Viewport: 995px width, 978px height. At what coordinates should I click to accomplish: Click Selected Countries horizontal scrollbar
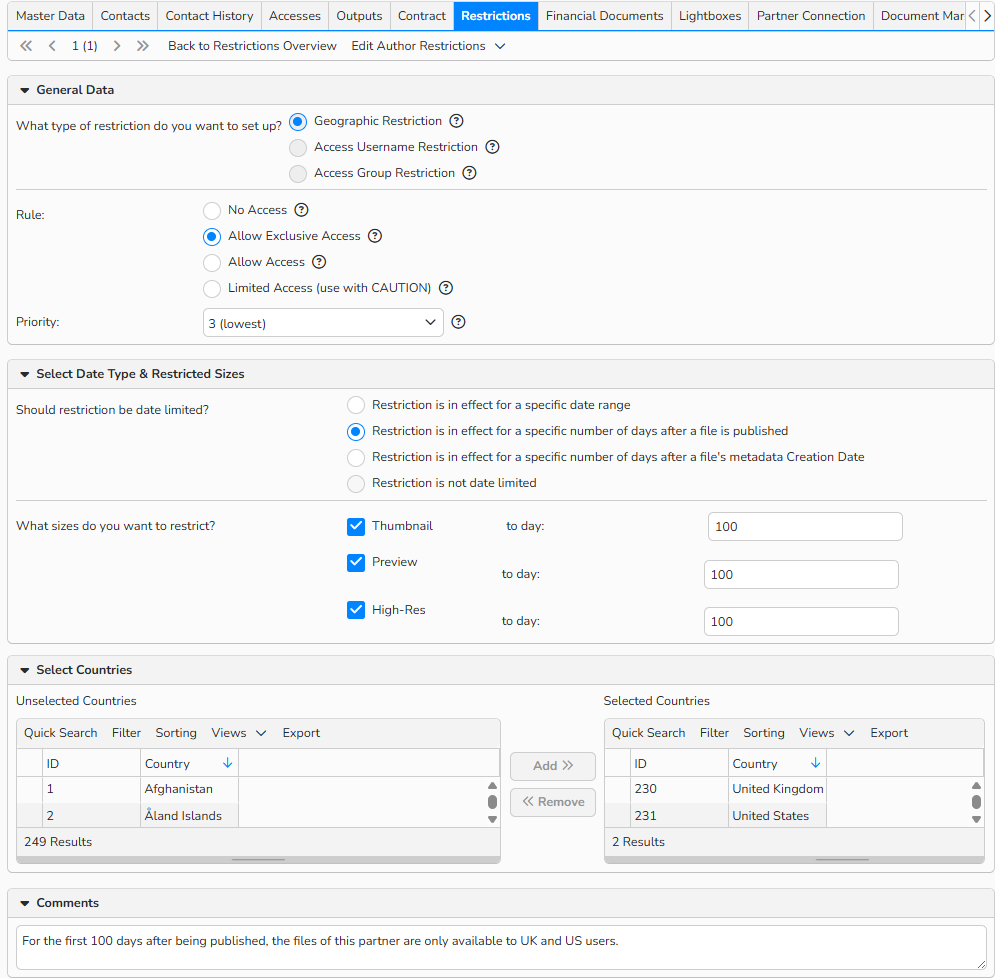coord(794,860)
